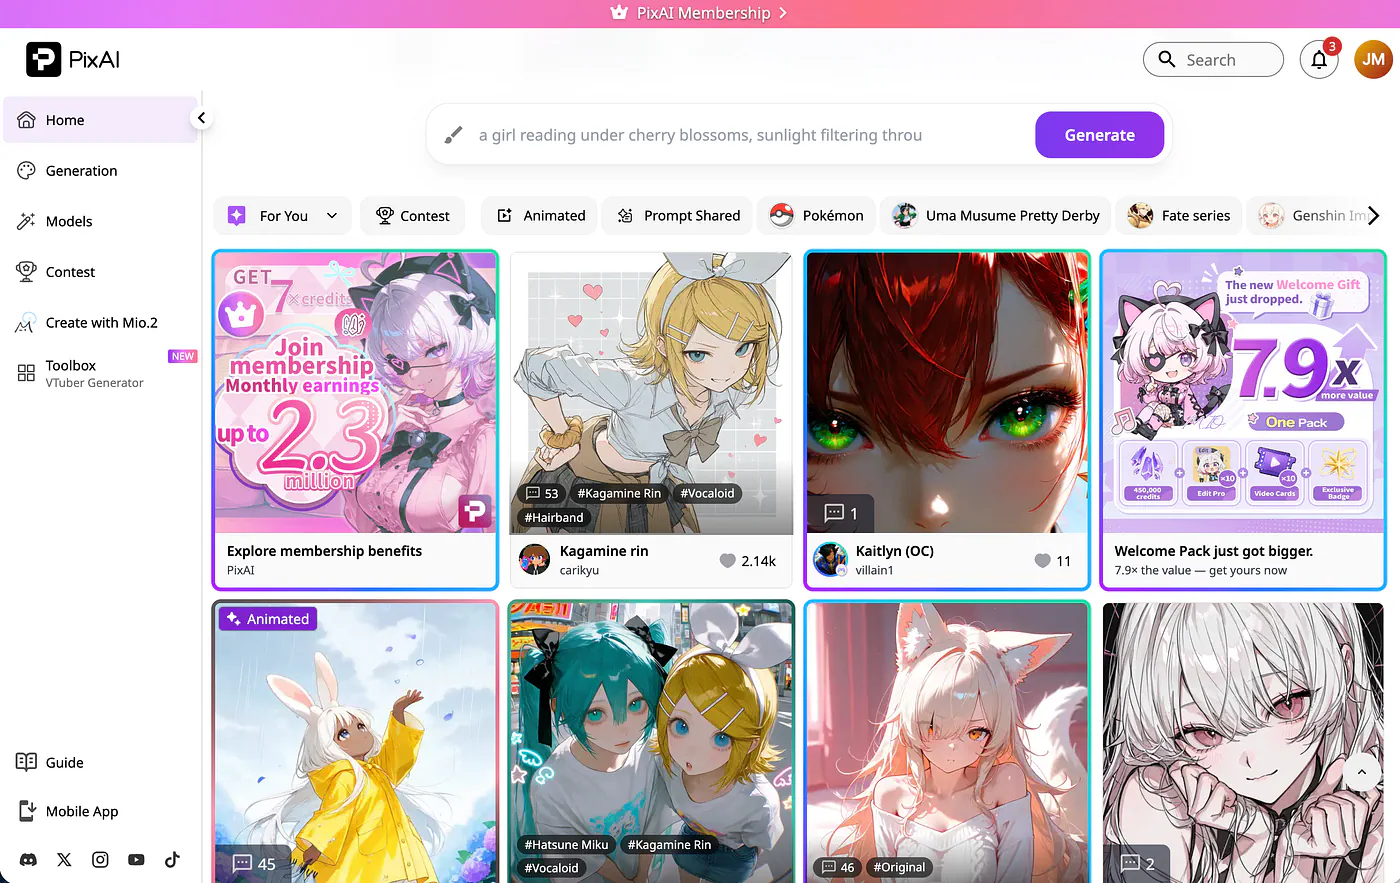Image resolution: width=1400 pixels, height=883 pixels.
Task: Open Guide in the sidebar
Action: (100, 762)
